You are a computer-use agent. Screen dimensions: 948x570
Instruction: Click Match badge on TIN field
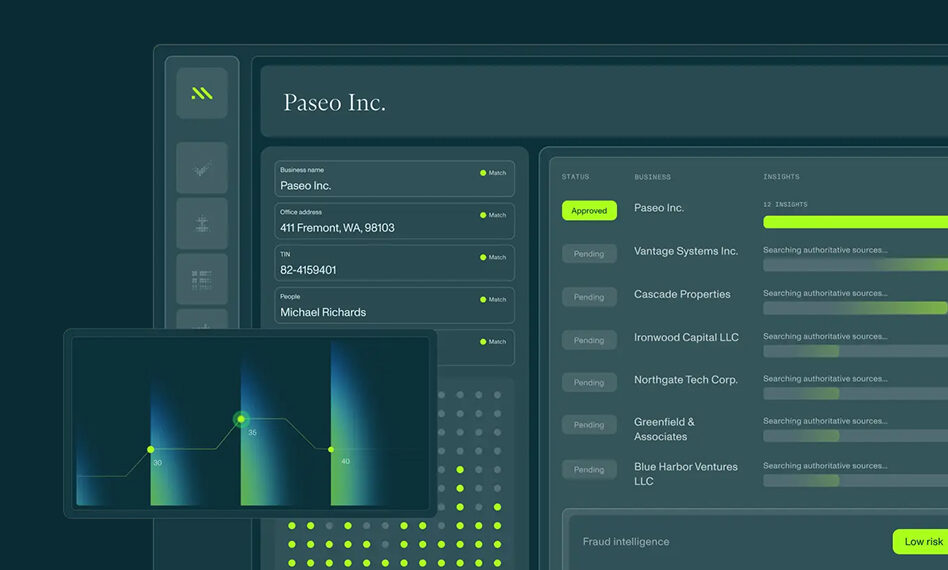493,257
